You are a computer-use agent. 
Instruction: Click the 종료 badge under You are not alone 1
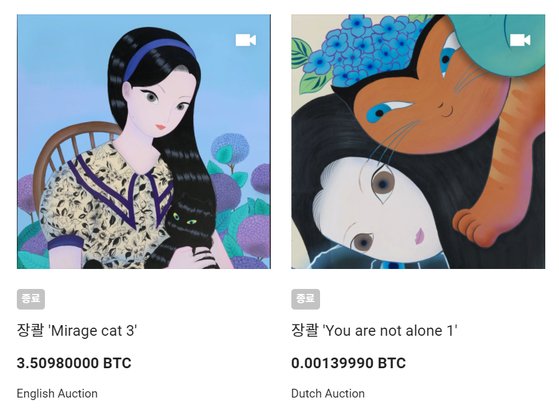pos(306,299)
